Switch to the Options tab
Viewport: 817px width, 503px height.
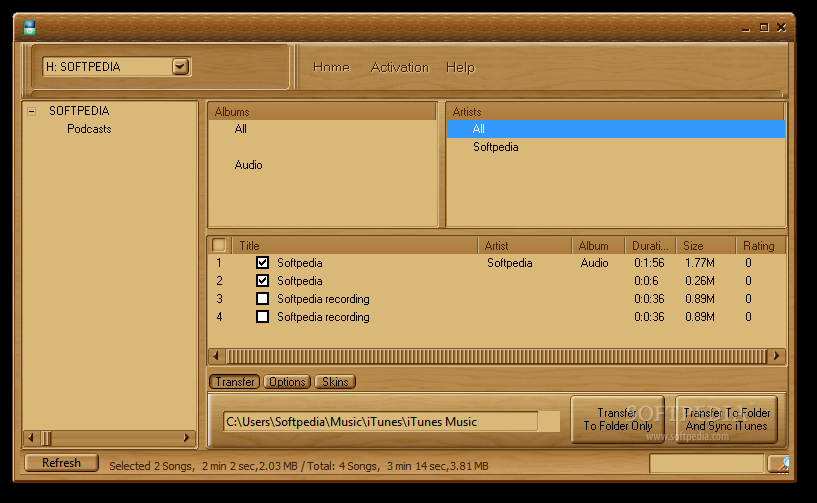pos(287,382)
